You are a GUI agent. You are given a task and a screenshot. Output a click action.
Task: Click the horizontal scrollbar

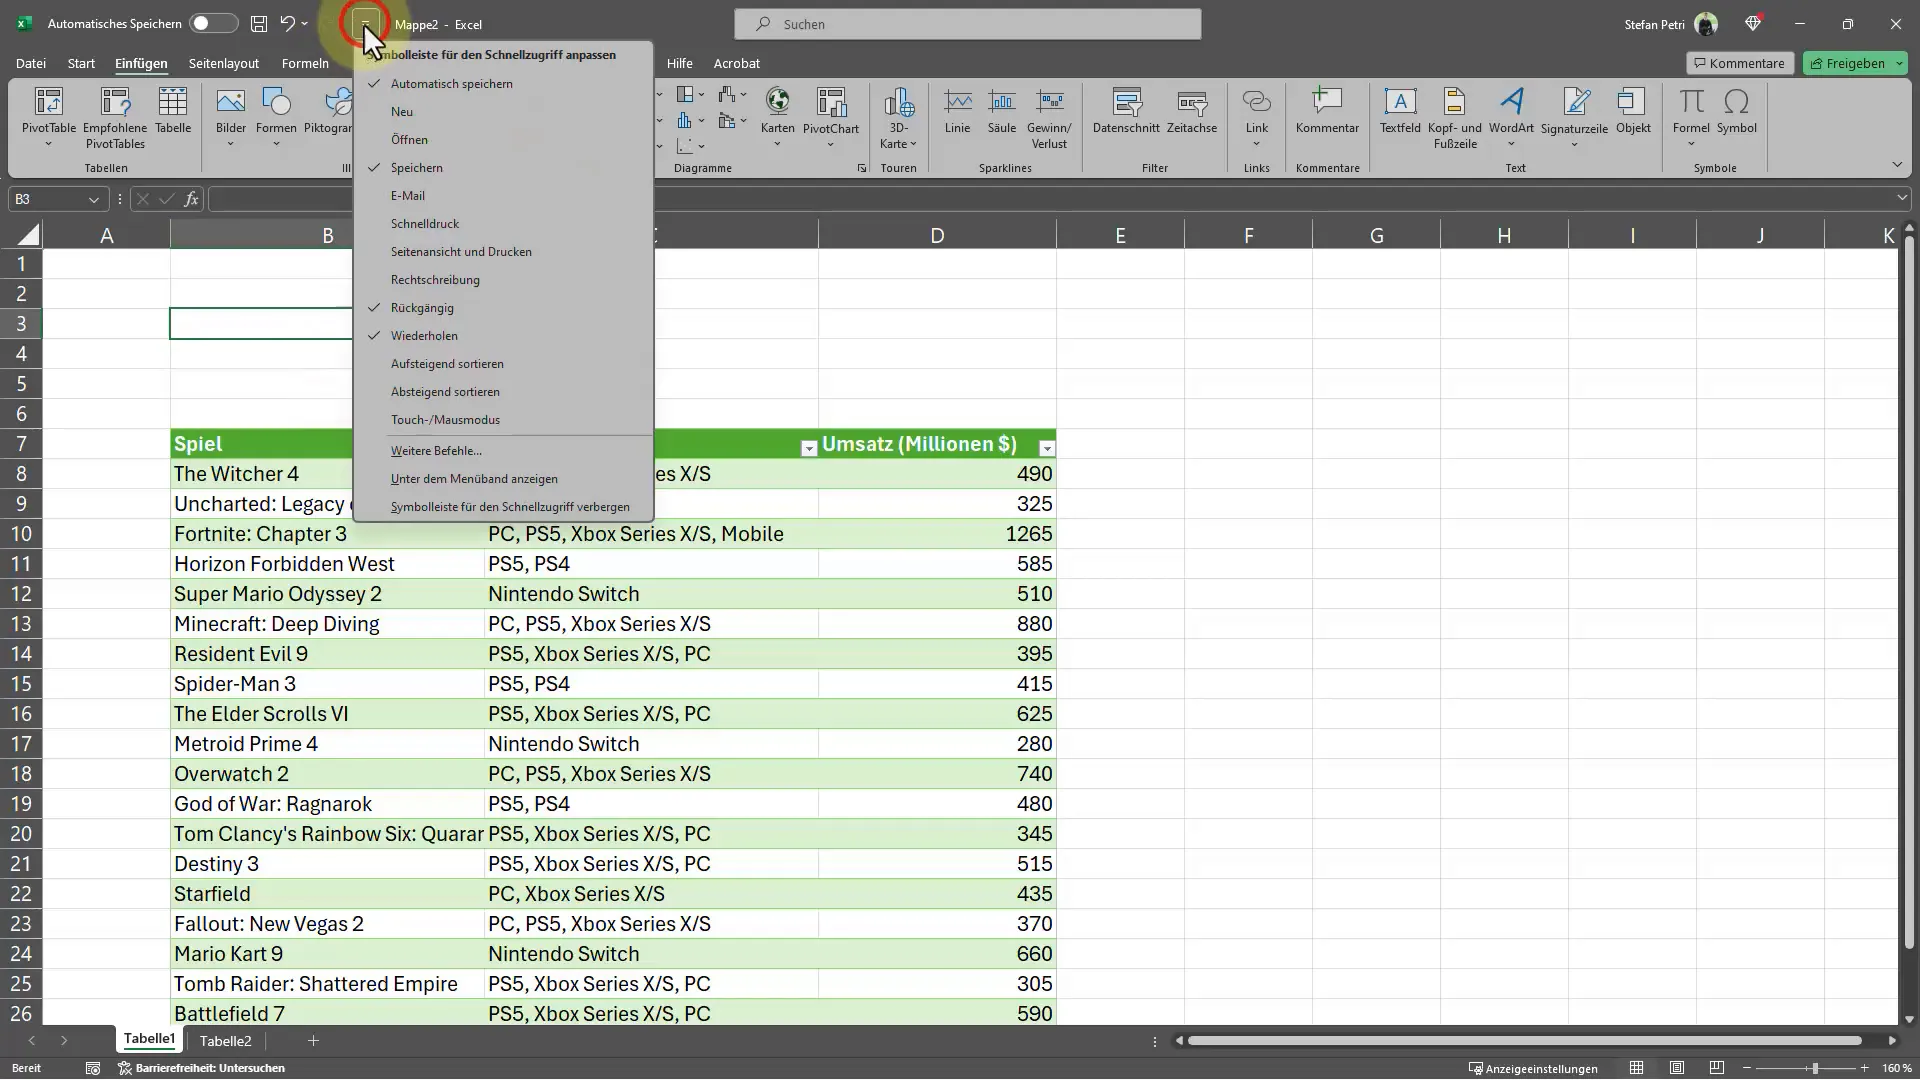1523,1041
